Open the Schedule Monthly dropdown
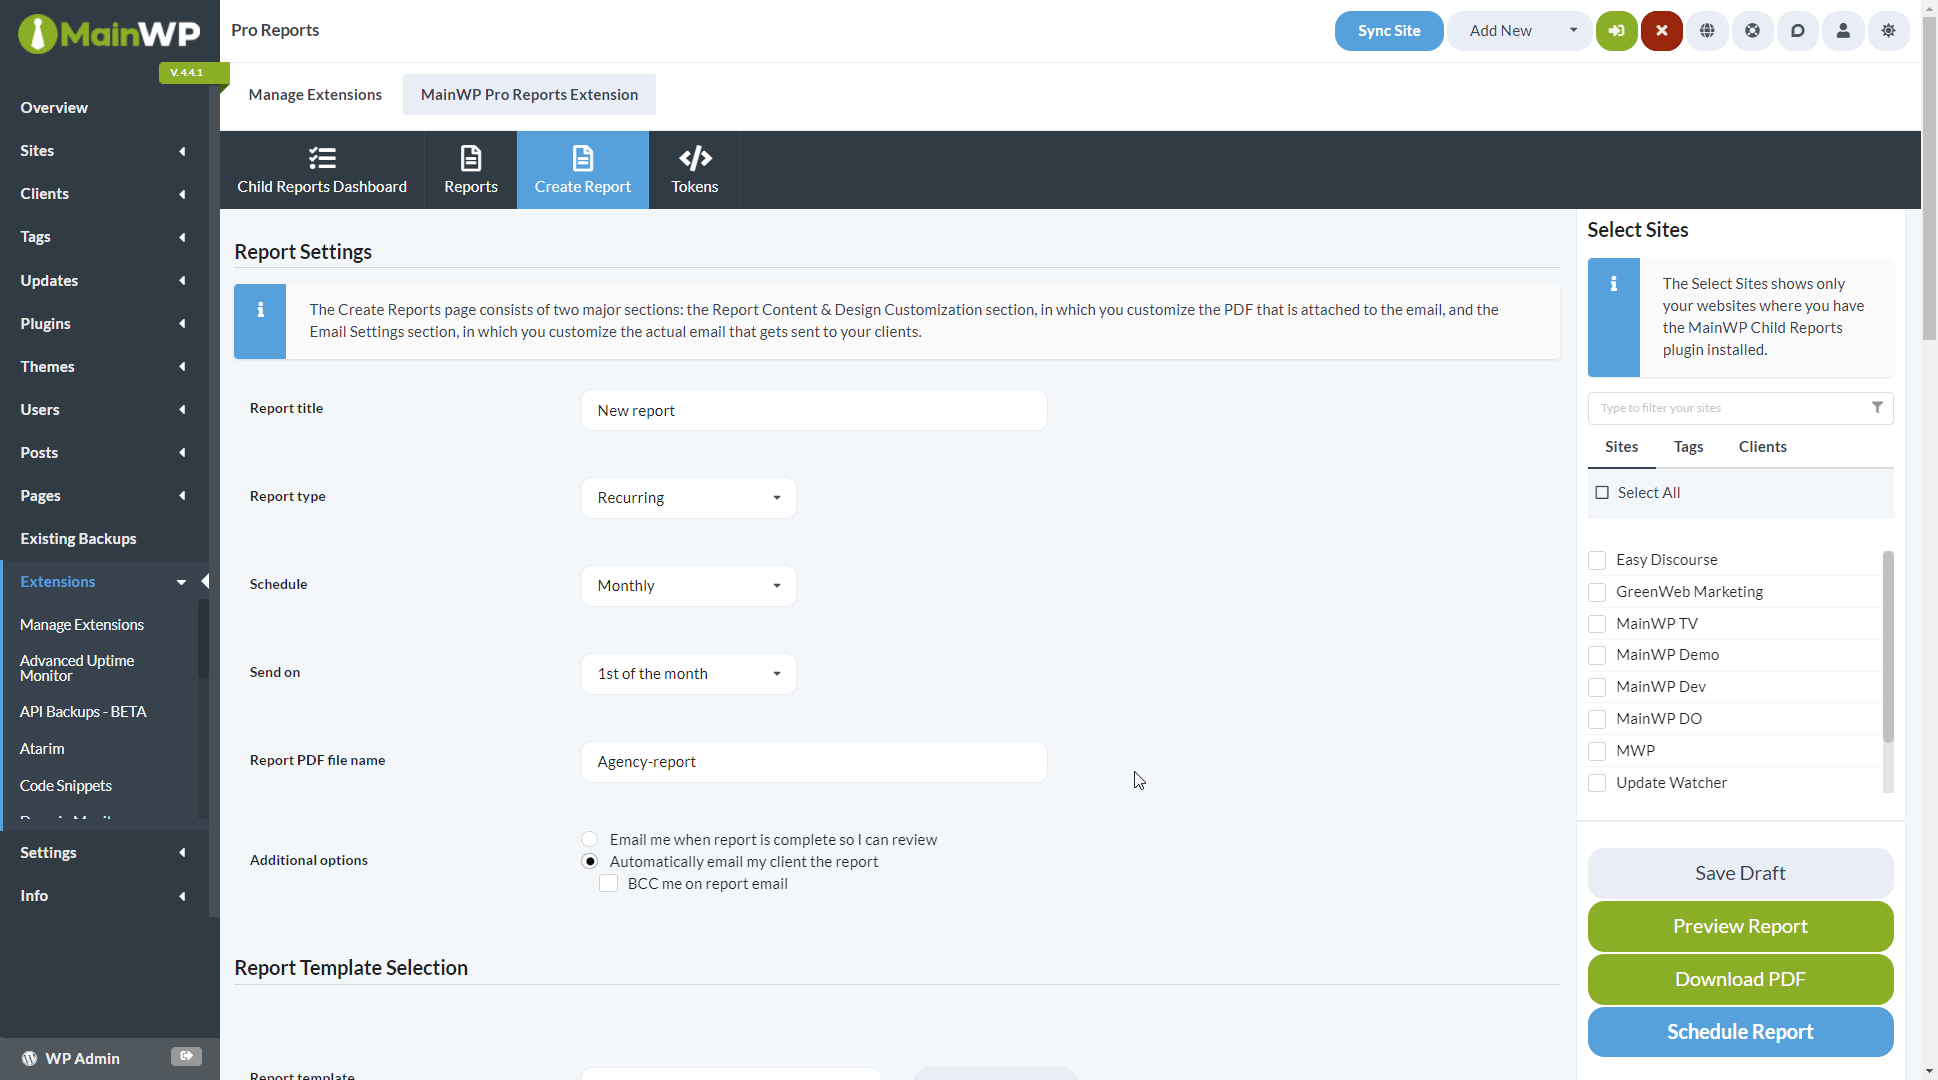The width and height of the screenshot is (1938, 1080). pos(688,586)
